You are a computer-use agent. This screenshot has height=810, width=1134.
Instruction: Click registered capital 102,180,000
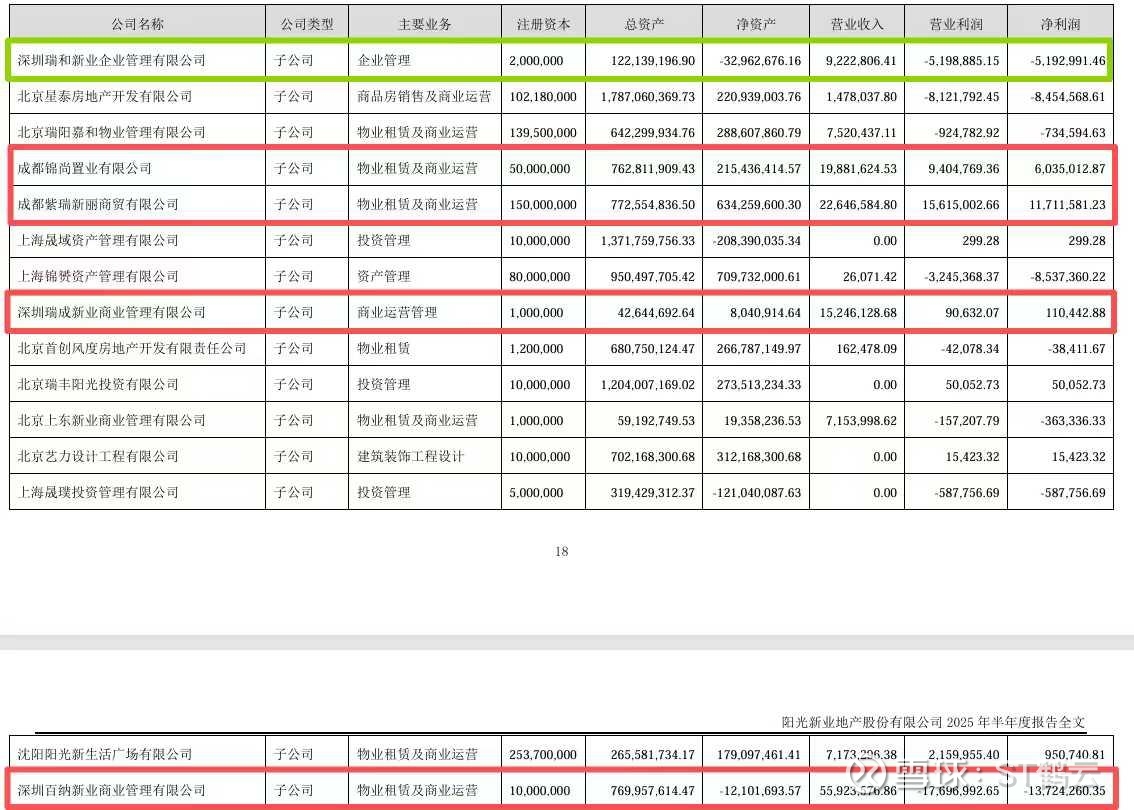coord(543,97)
